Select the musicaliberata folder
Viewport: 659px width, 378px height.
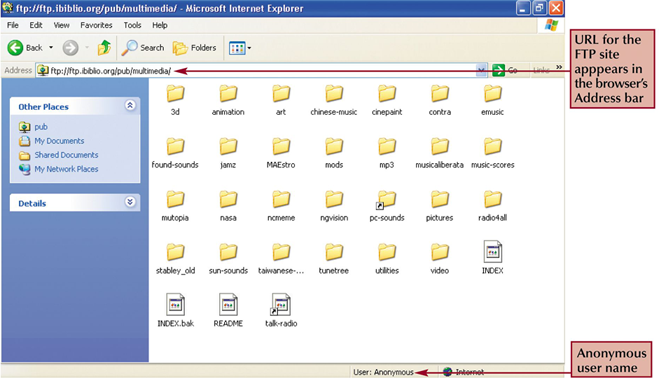click(440, 153)
